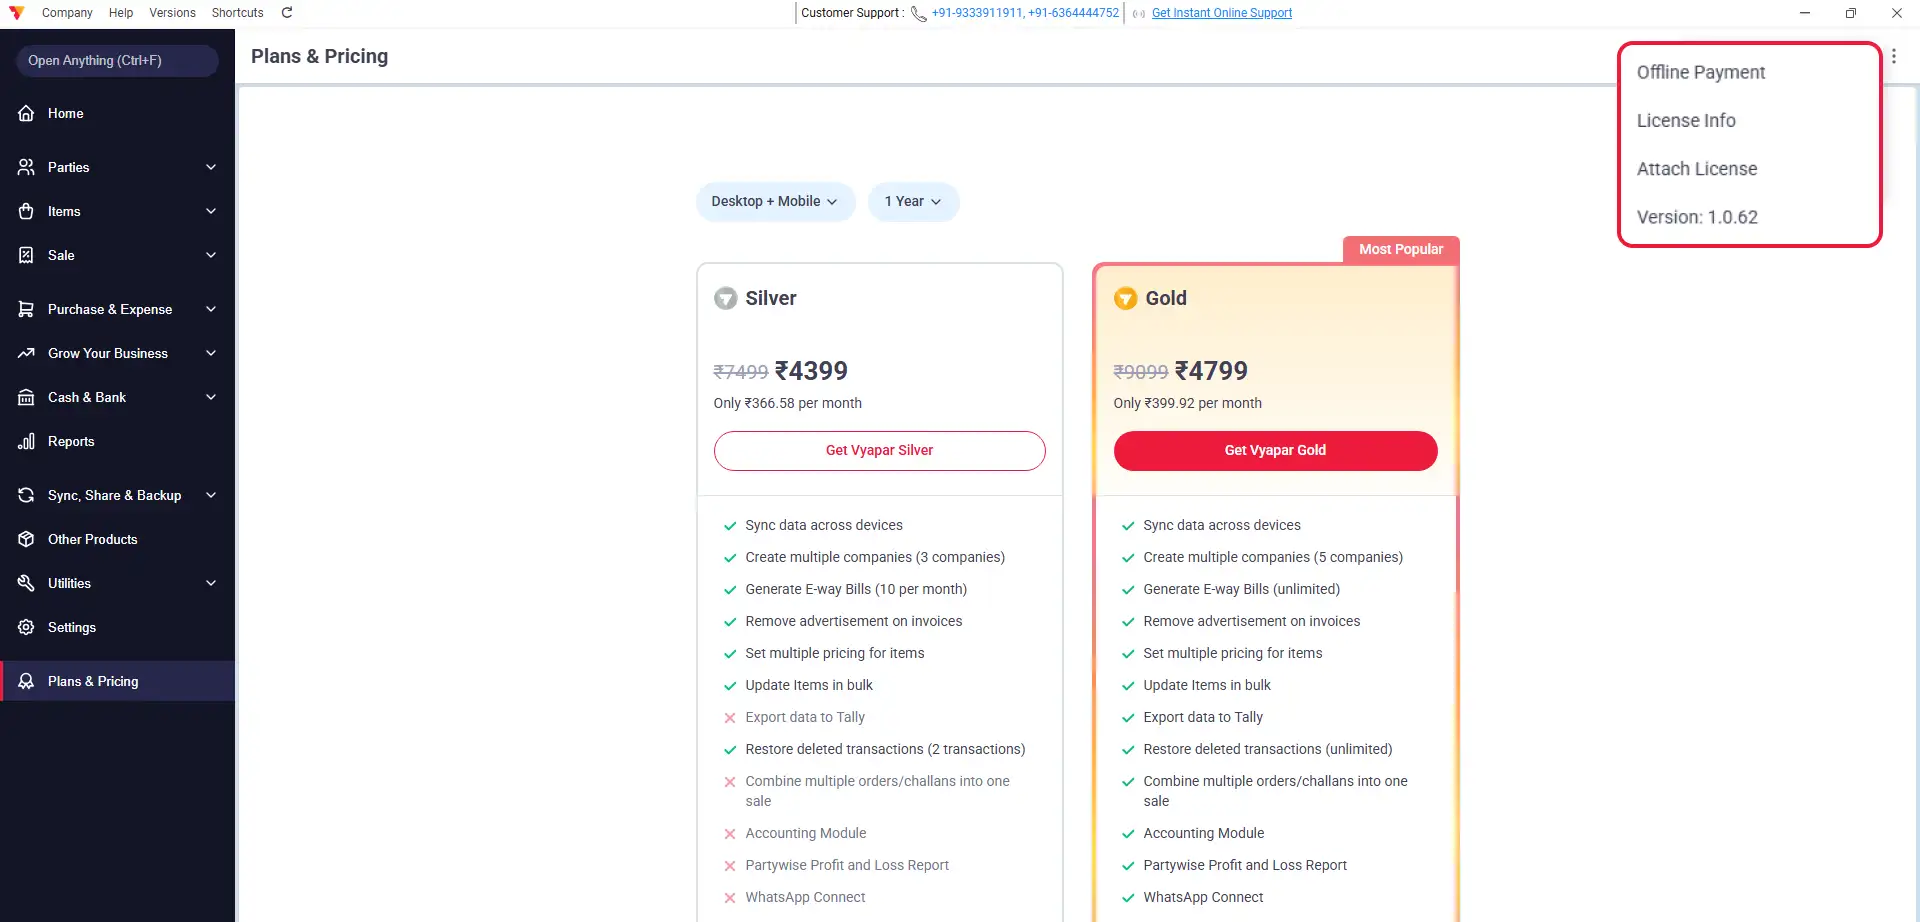Screen dimensions: 1920x922
Task: Click the phone icon beside Customer Support
Action: click(x=918, y=14)
